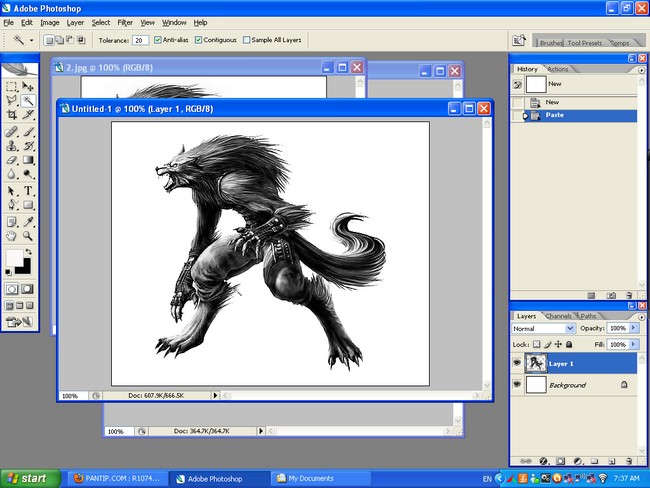Select the History Brush tool

tap(28, 146)
